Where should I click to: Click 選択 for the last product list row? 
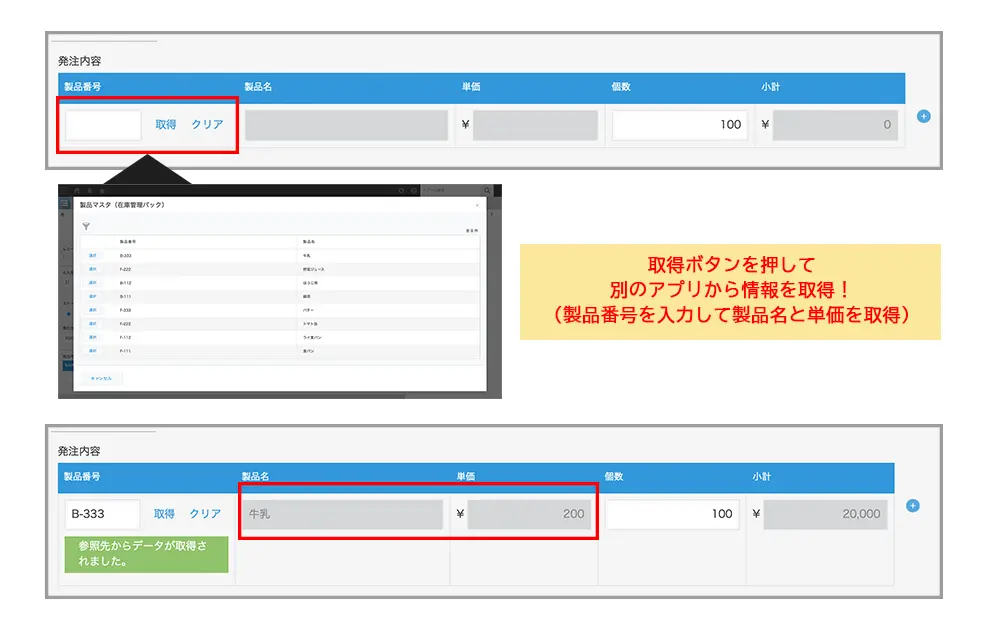coord(93,351)
